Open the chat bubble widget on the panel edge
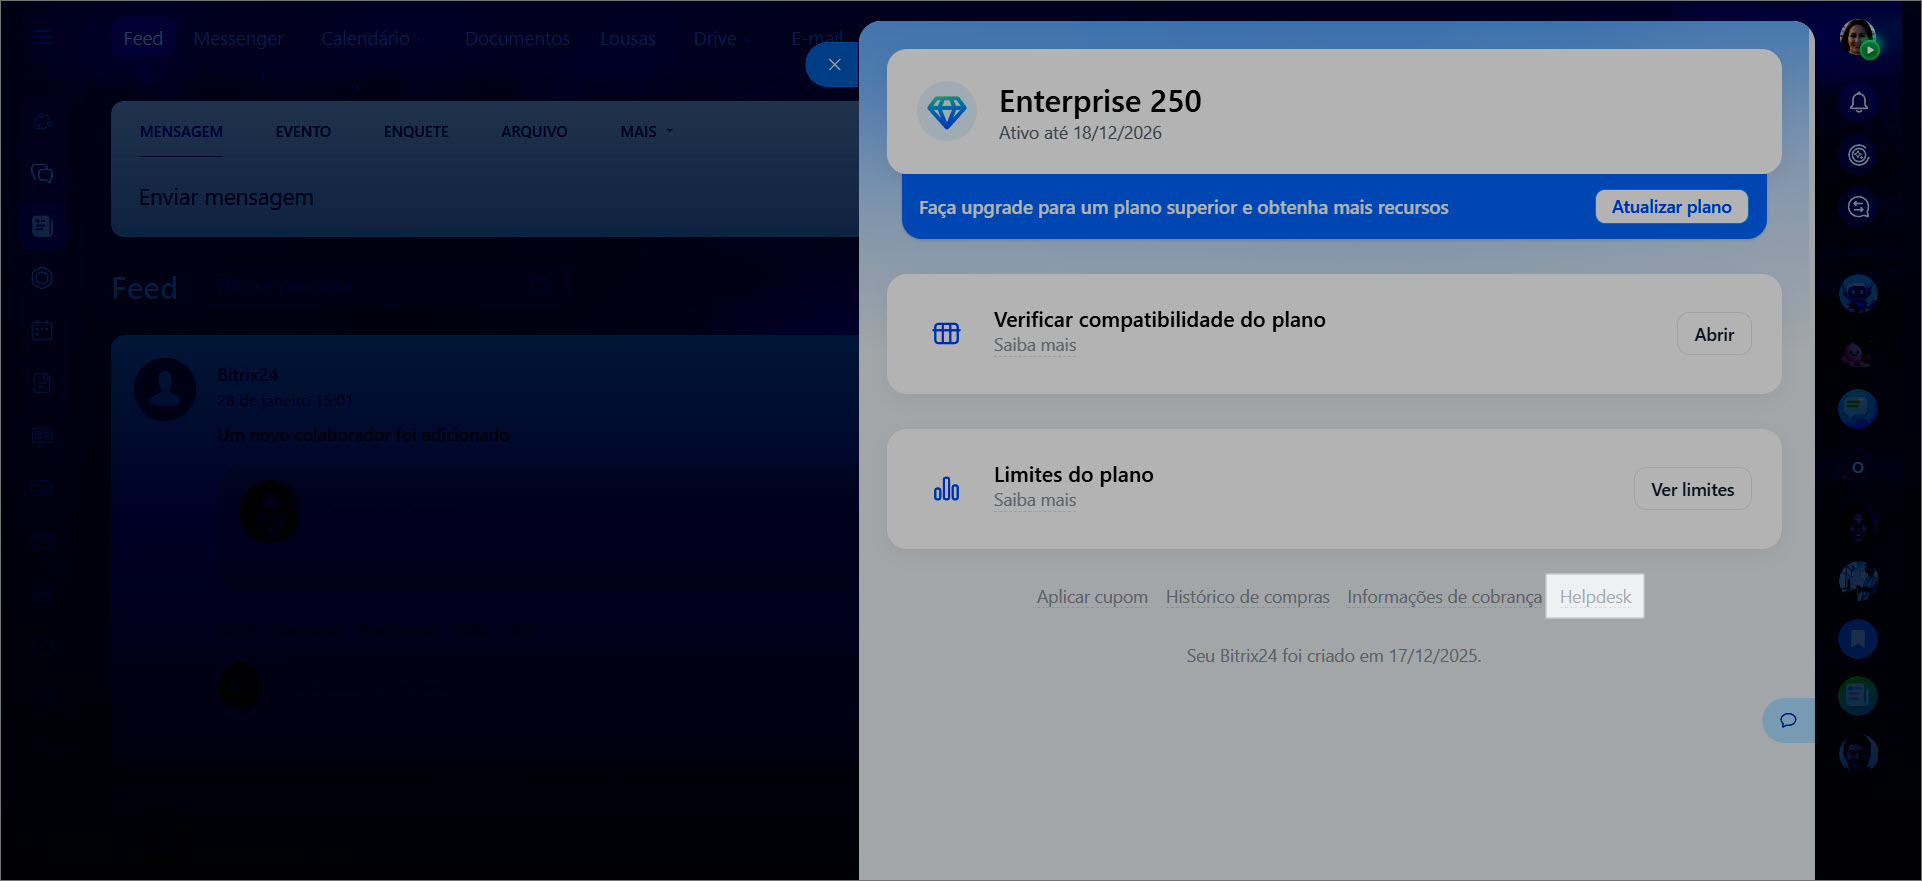 [1788, 720]
